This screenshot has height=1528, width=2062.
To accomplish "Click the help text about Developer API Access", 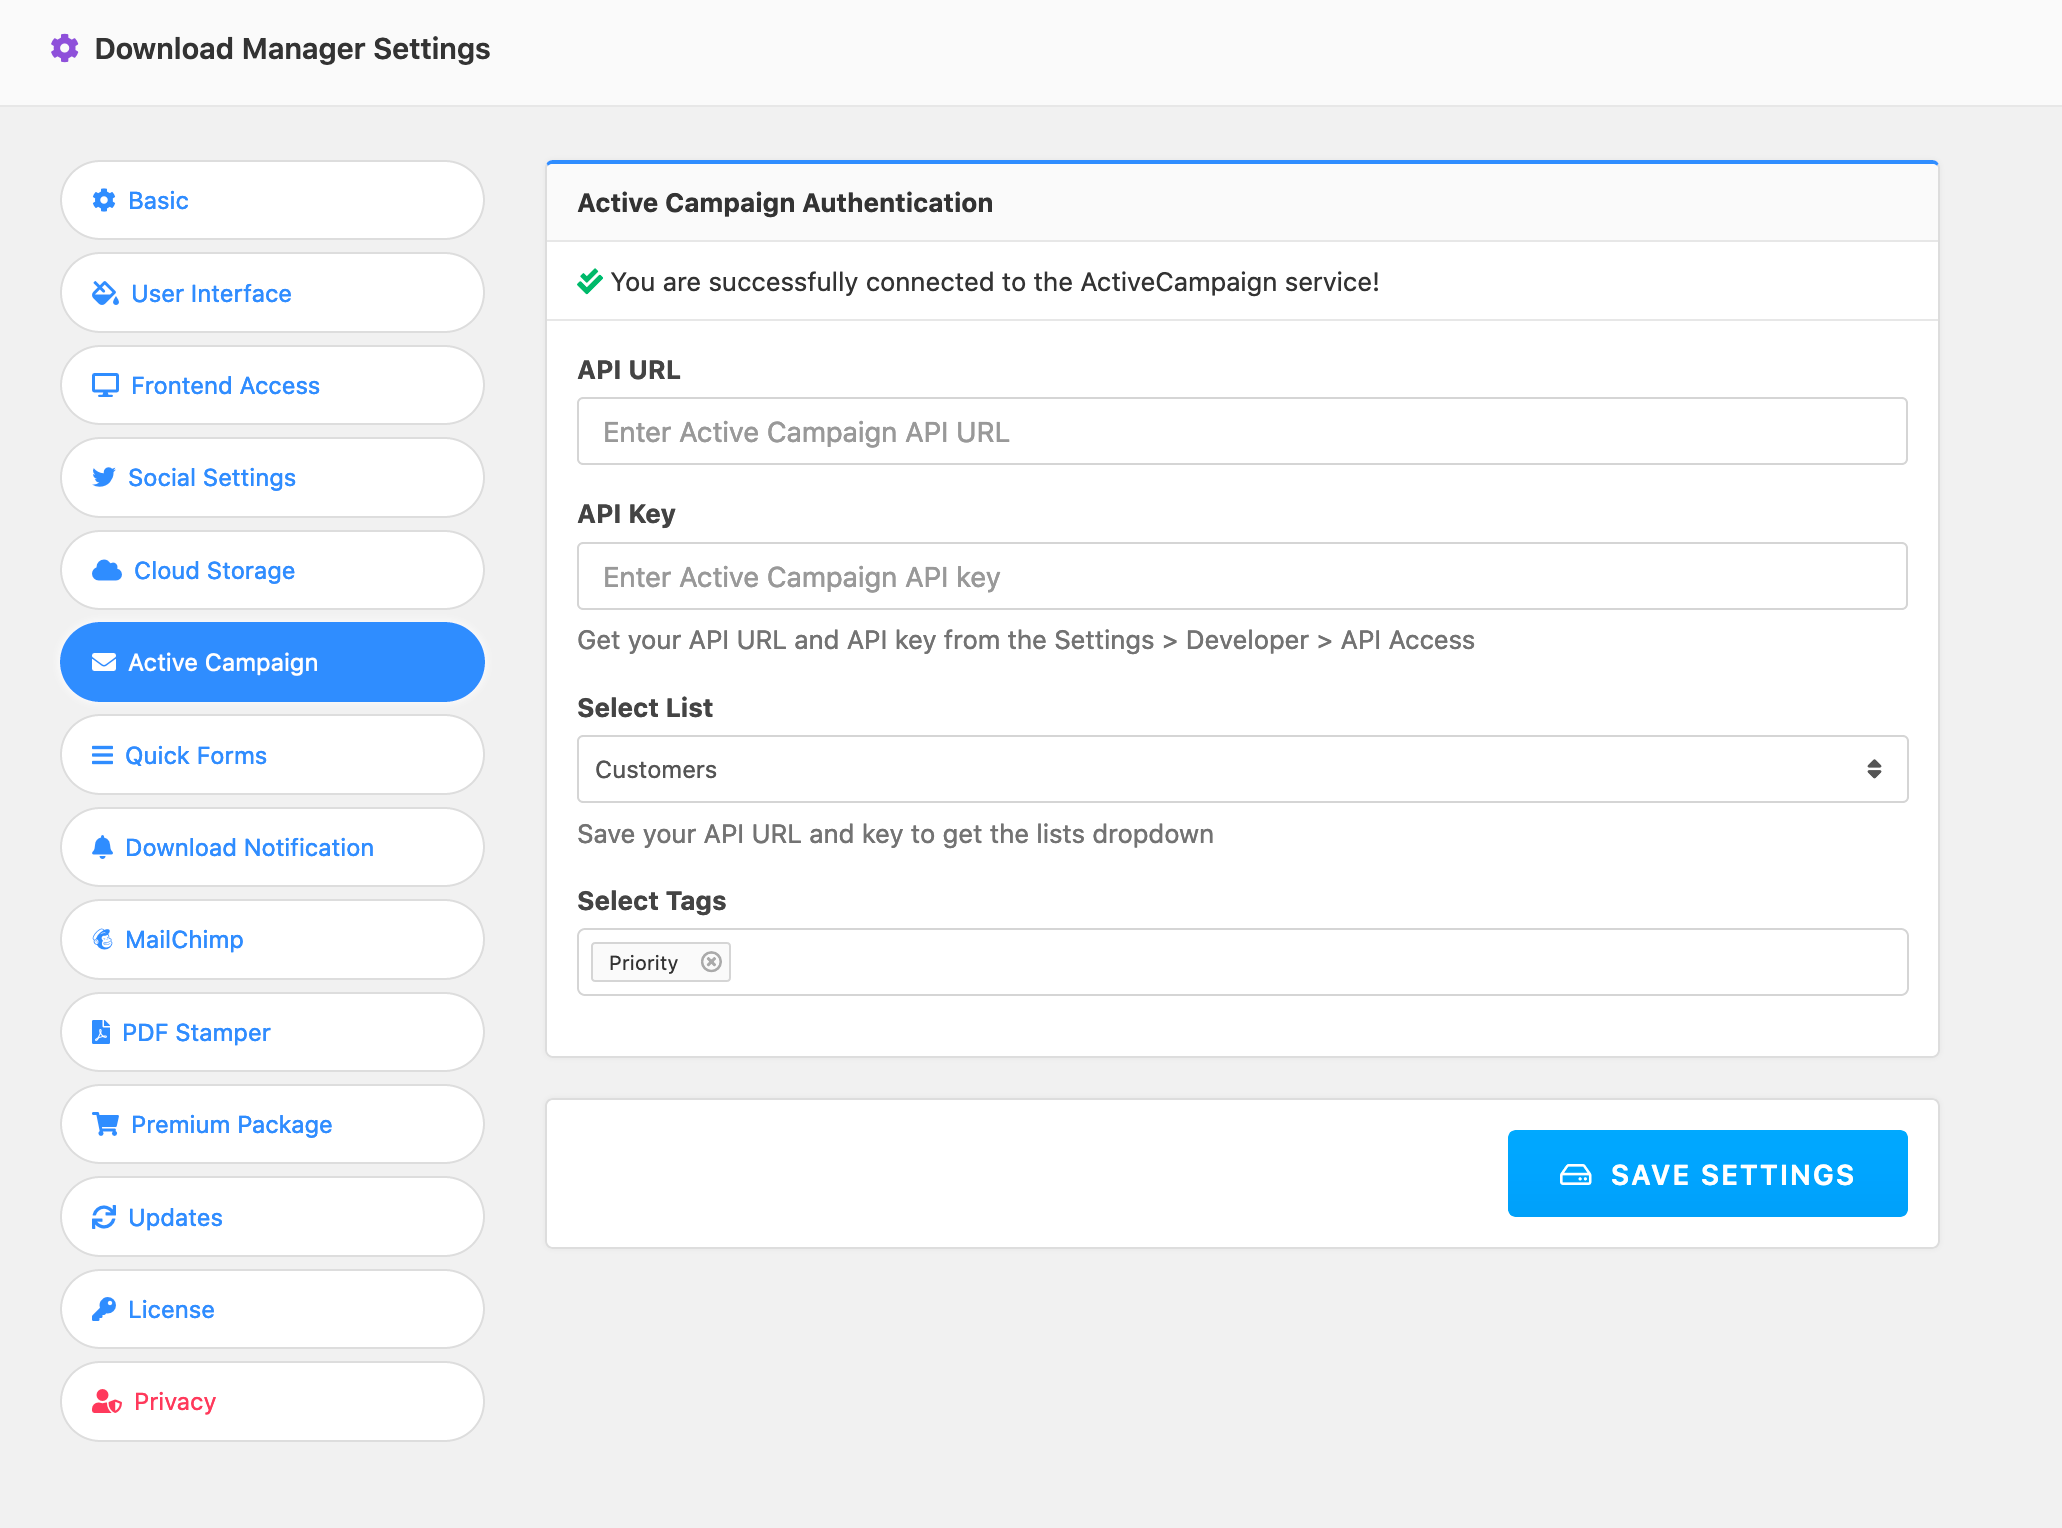I will [x=1026, y=640].
